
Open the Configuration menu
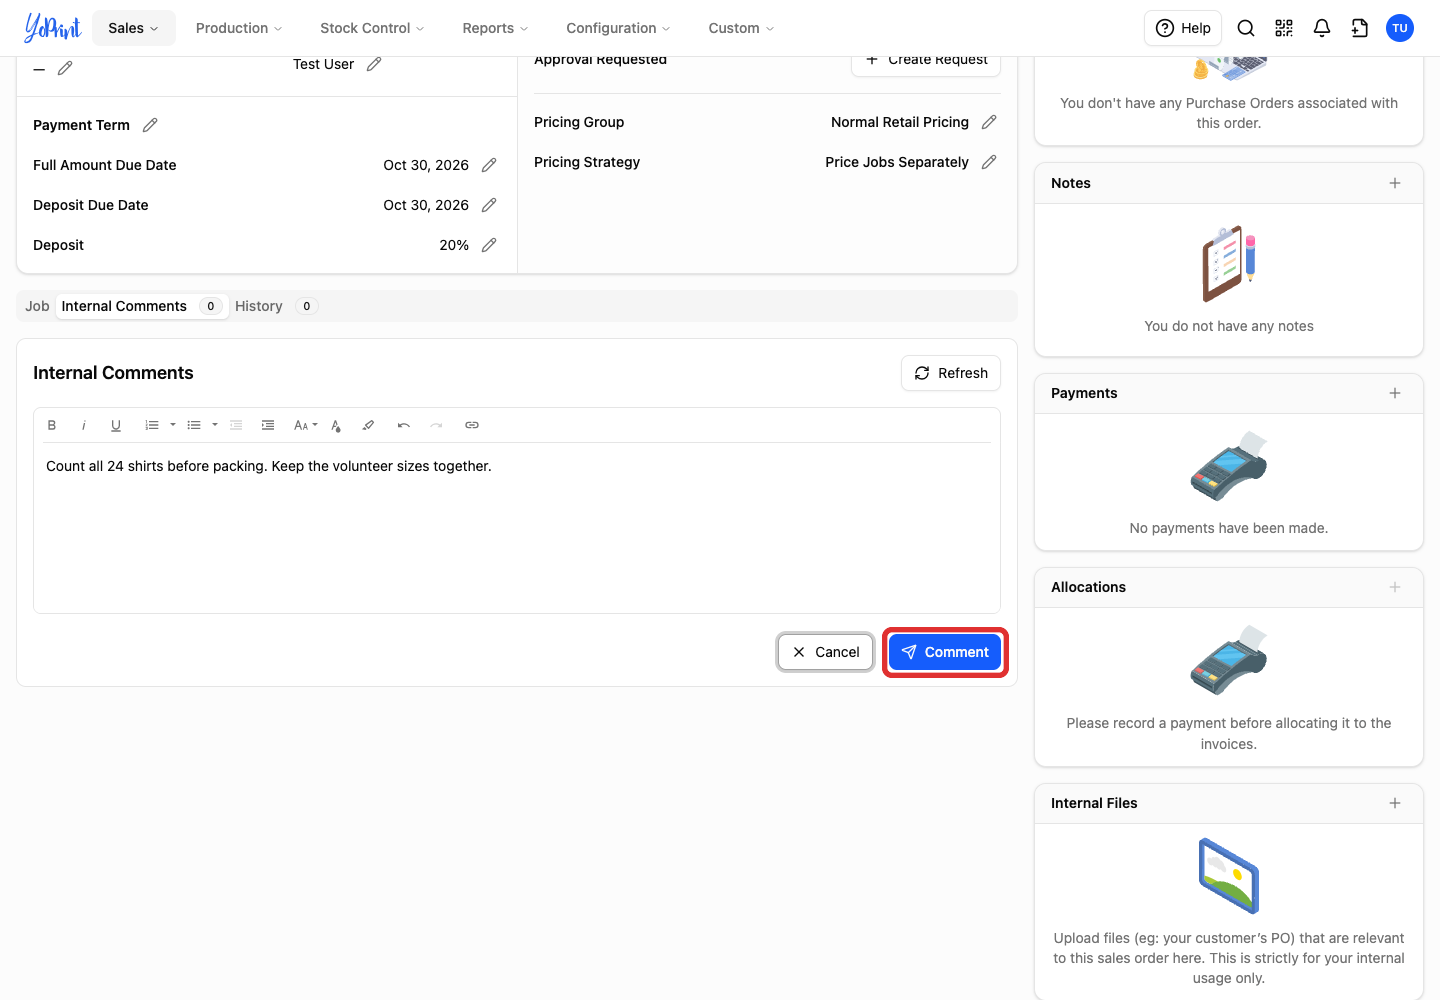click(x=618, y=28)
